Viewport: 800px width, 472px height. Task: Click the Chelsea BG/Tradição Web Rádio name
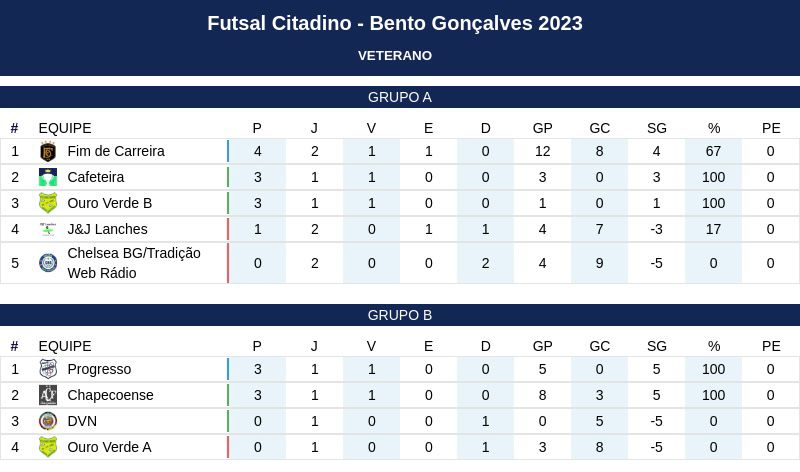click(134, 263)
